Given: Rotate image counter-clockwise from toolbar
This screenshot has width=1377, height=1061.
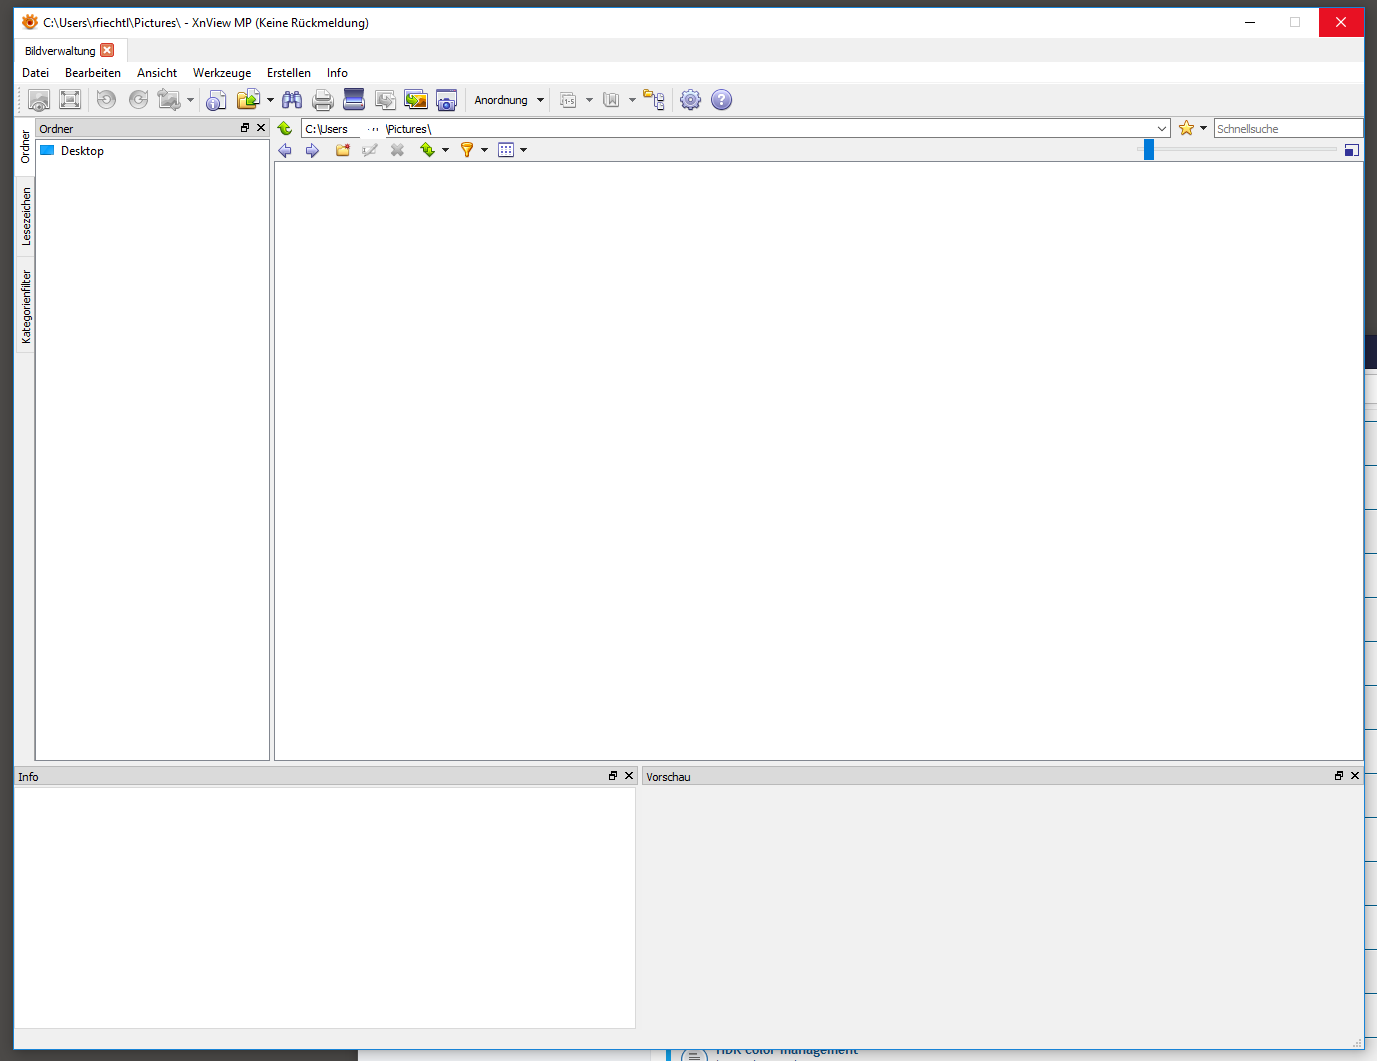Looking at the screenshot, I should pyautogui.click(x=106, y=100).
